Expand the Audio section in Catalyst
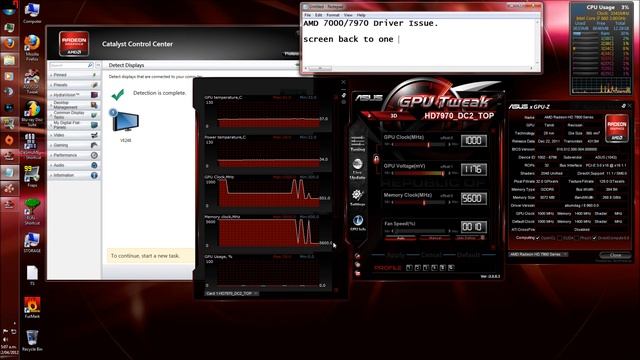This screenshot has height=360, width=640. point(74,165)
